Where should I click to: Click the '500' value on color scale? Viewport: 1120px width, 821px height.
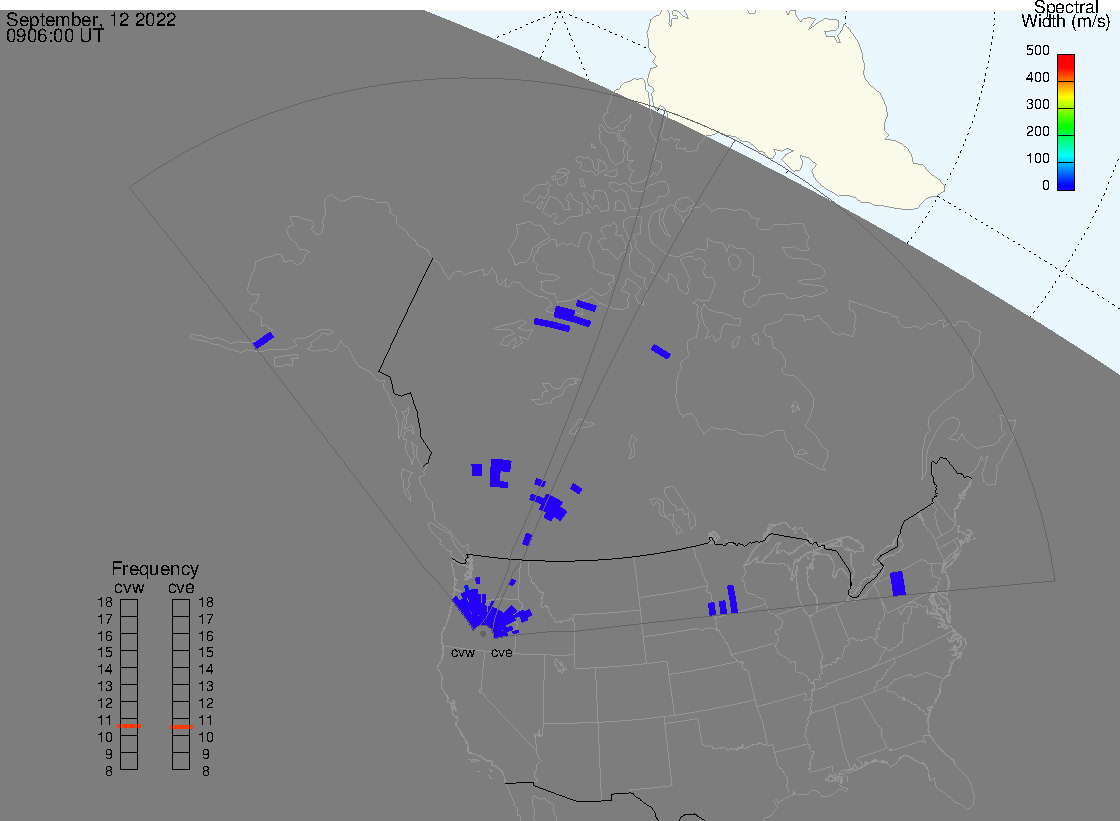1037,50
